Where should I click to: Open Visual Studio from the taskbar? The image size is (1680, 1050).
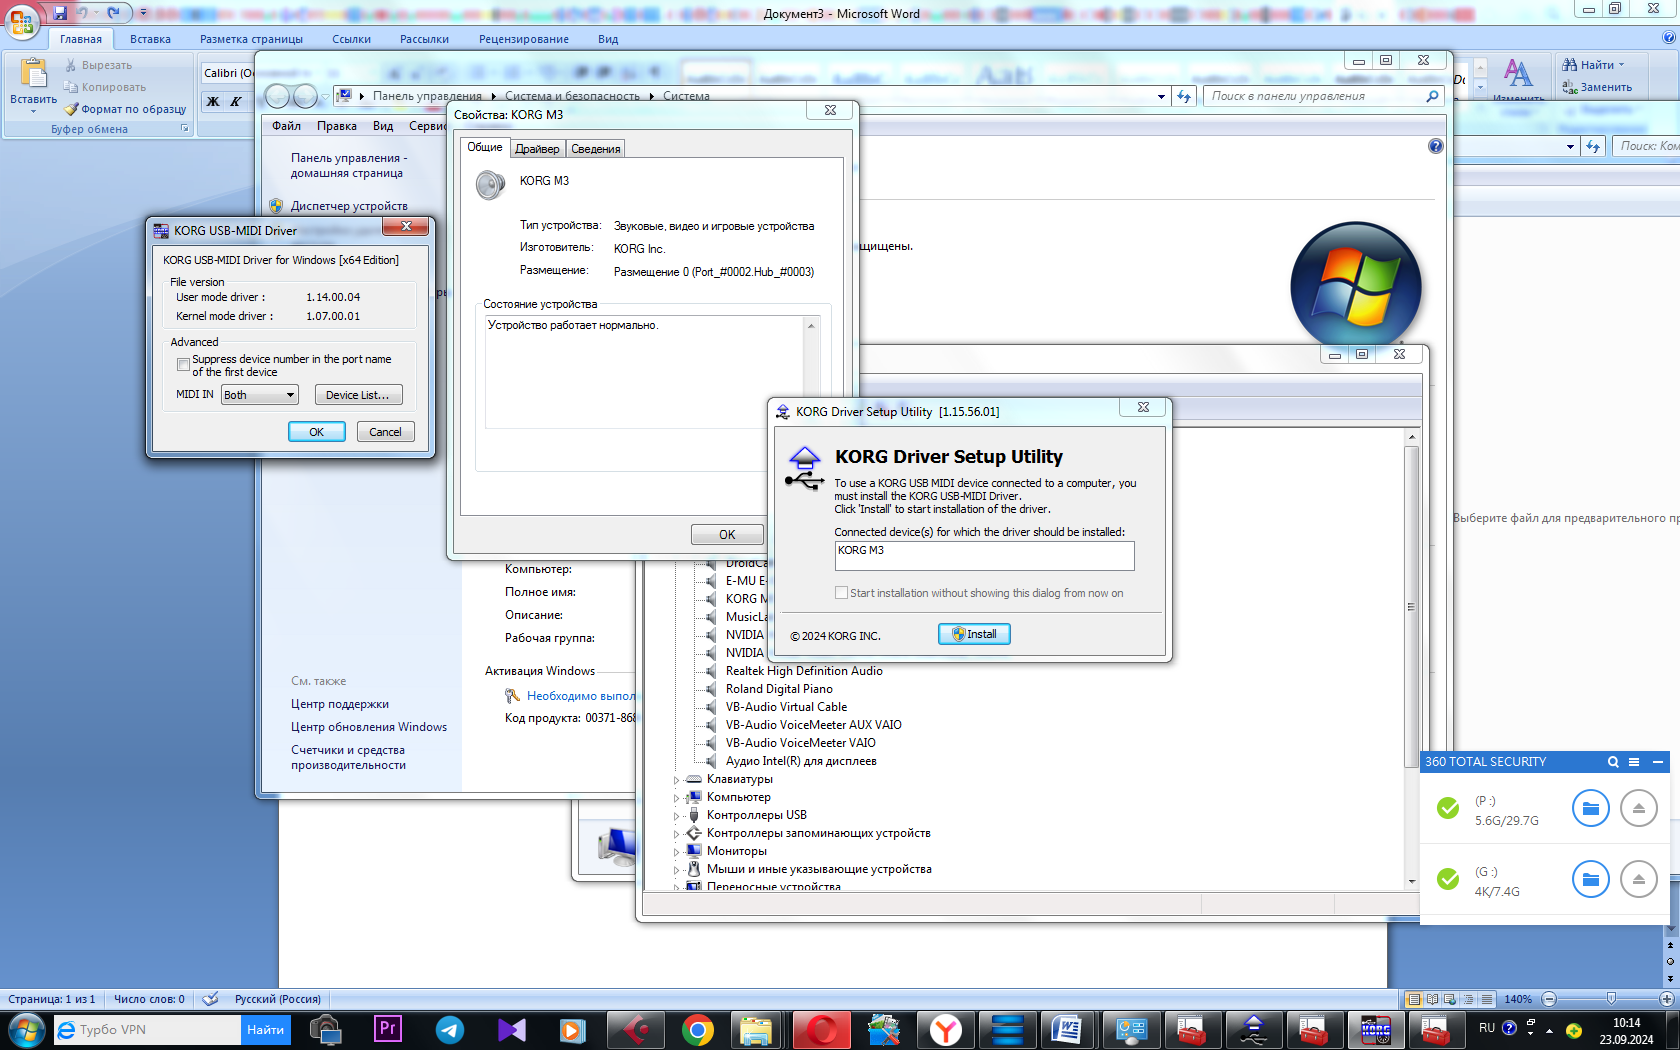[x=512, y=1029]
